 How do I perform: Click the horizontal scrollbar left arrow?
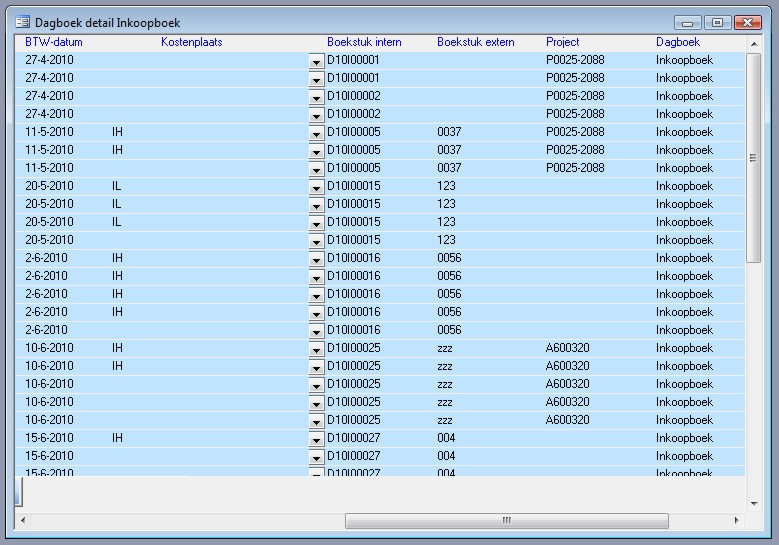[x=23, y=521]
